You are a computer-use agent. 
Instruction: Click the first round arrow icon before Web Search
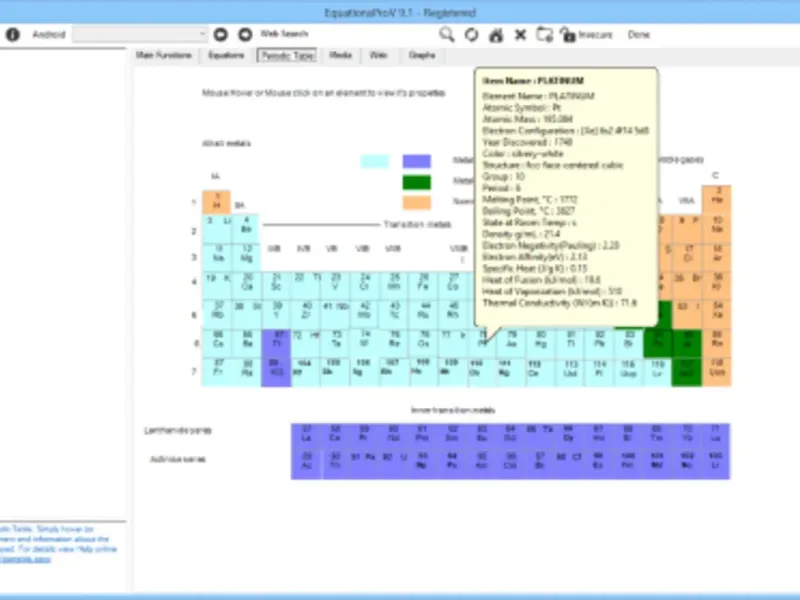click(220, 35)
